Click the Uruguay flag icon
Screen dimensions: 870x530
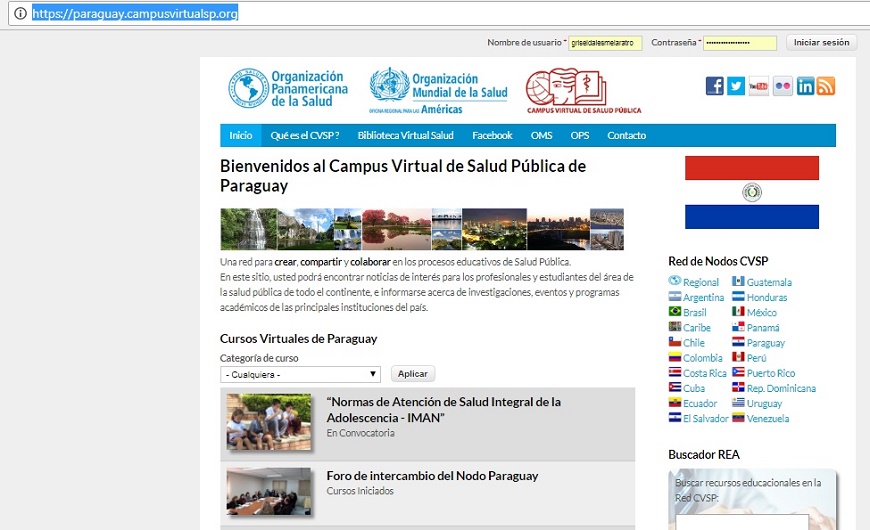[738, 402]
